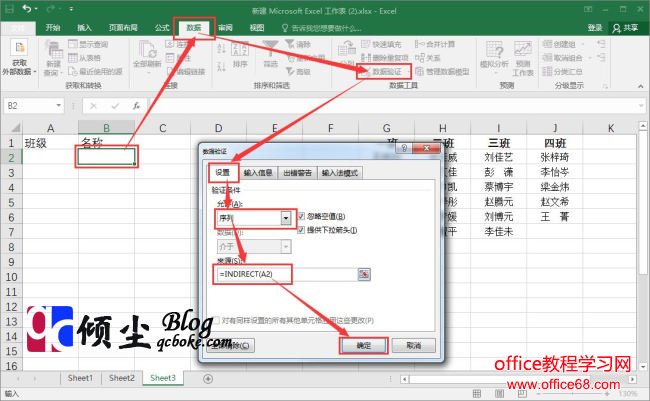
Task: Open the Home (开始) ribbon tab
Action: click(53, 28)
